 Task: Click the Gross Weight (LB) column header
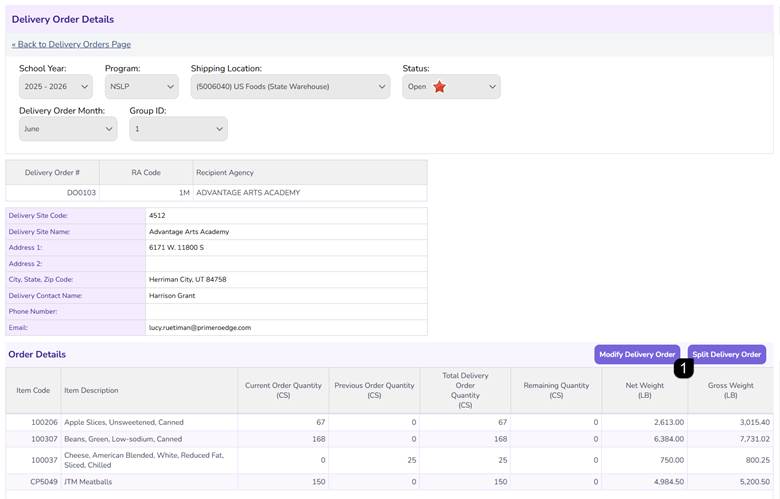pos(731,391)
